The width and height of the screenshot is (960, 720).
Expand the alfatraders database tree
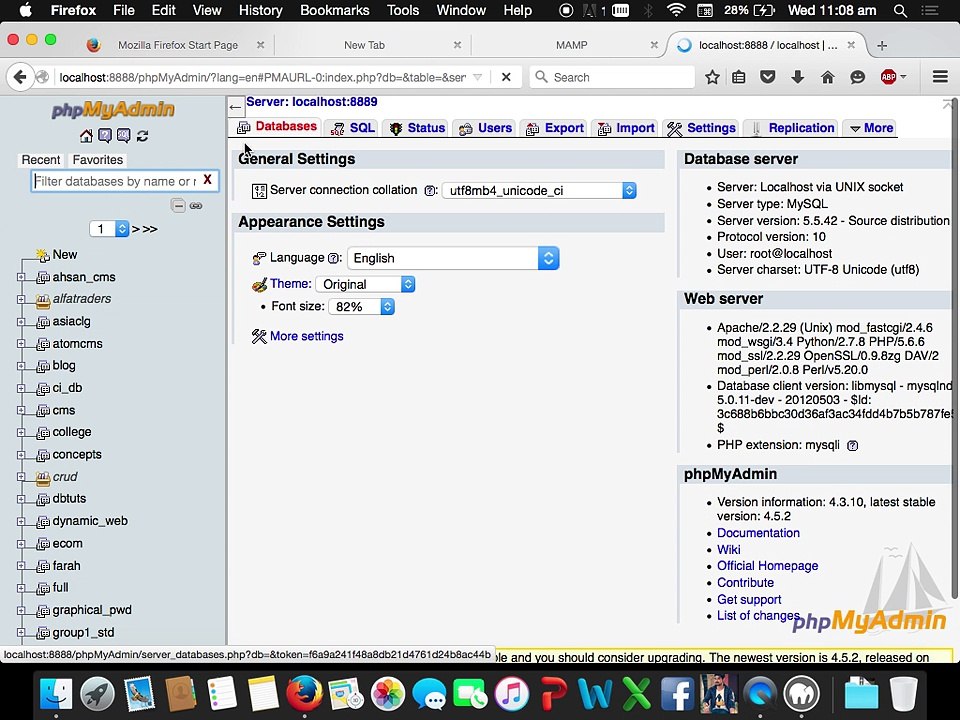[x=21, y=299]
